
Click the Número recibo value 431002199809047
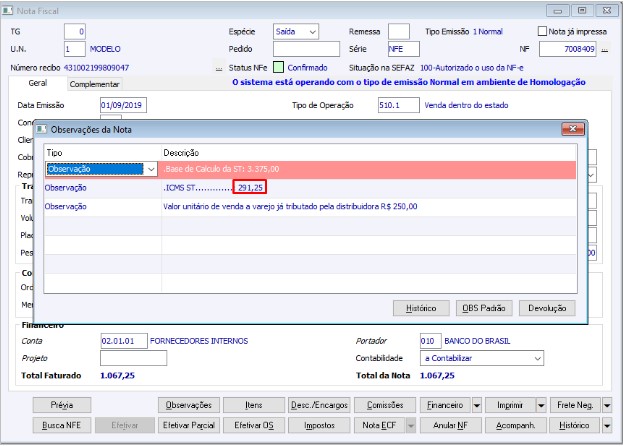point(97,68)
